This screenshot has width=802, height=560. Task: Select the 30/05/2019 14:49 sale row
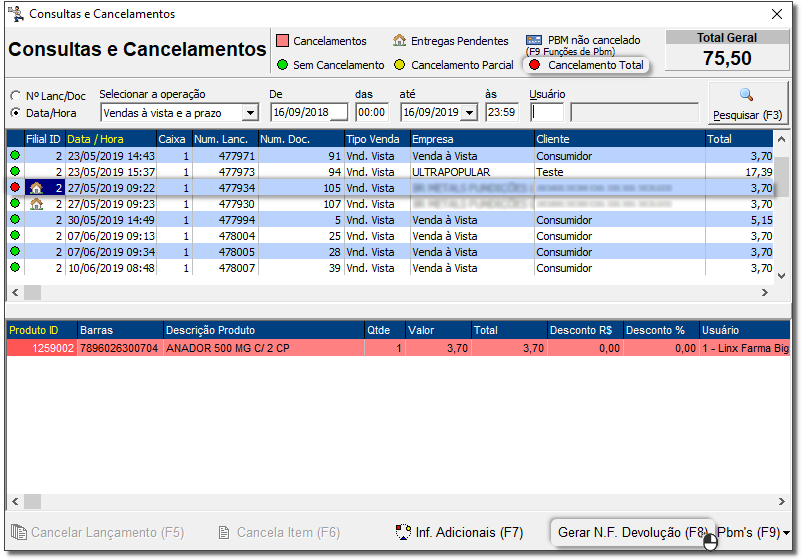coord(390,220)
